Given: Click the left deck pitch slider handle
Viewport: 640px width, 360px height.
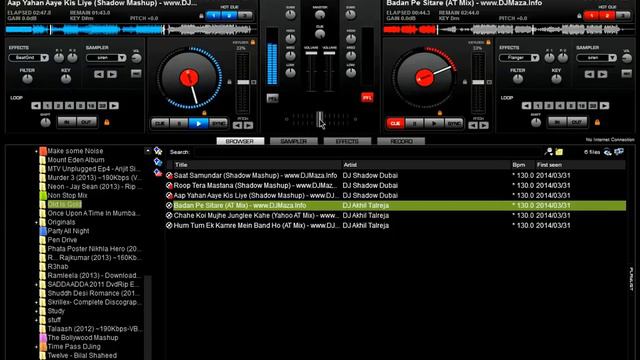Looking at the screenshot, I should coord(243,82).
